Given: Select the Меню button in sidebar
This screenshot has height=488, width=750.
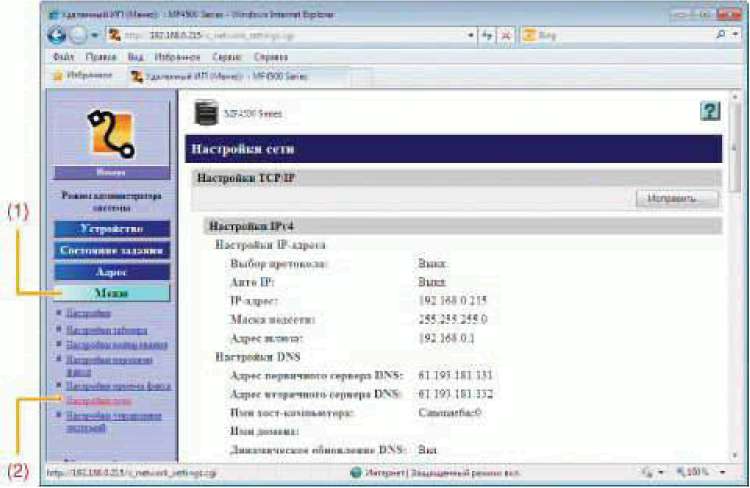Looking at the screenshot, I should (x=111, y=292).
